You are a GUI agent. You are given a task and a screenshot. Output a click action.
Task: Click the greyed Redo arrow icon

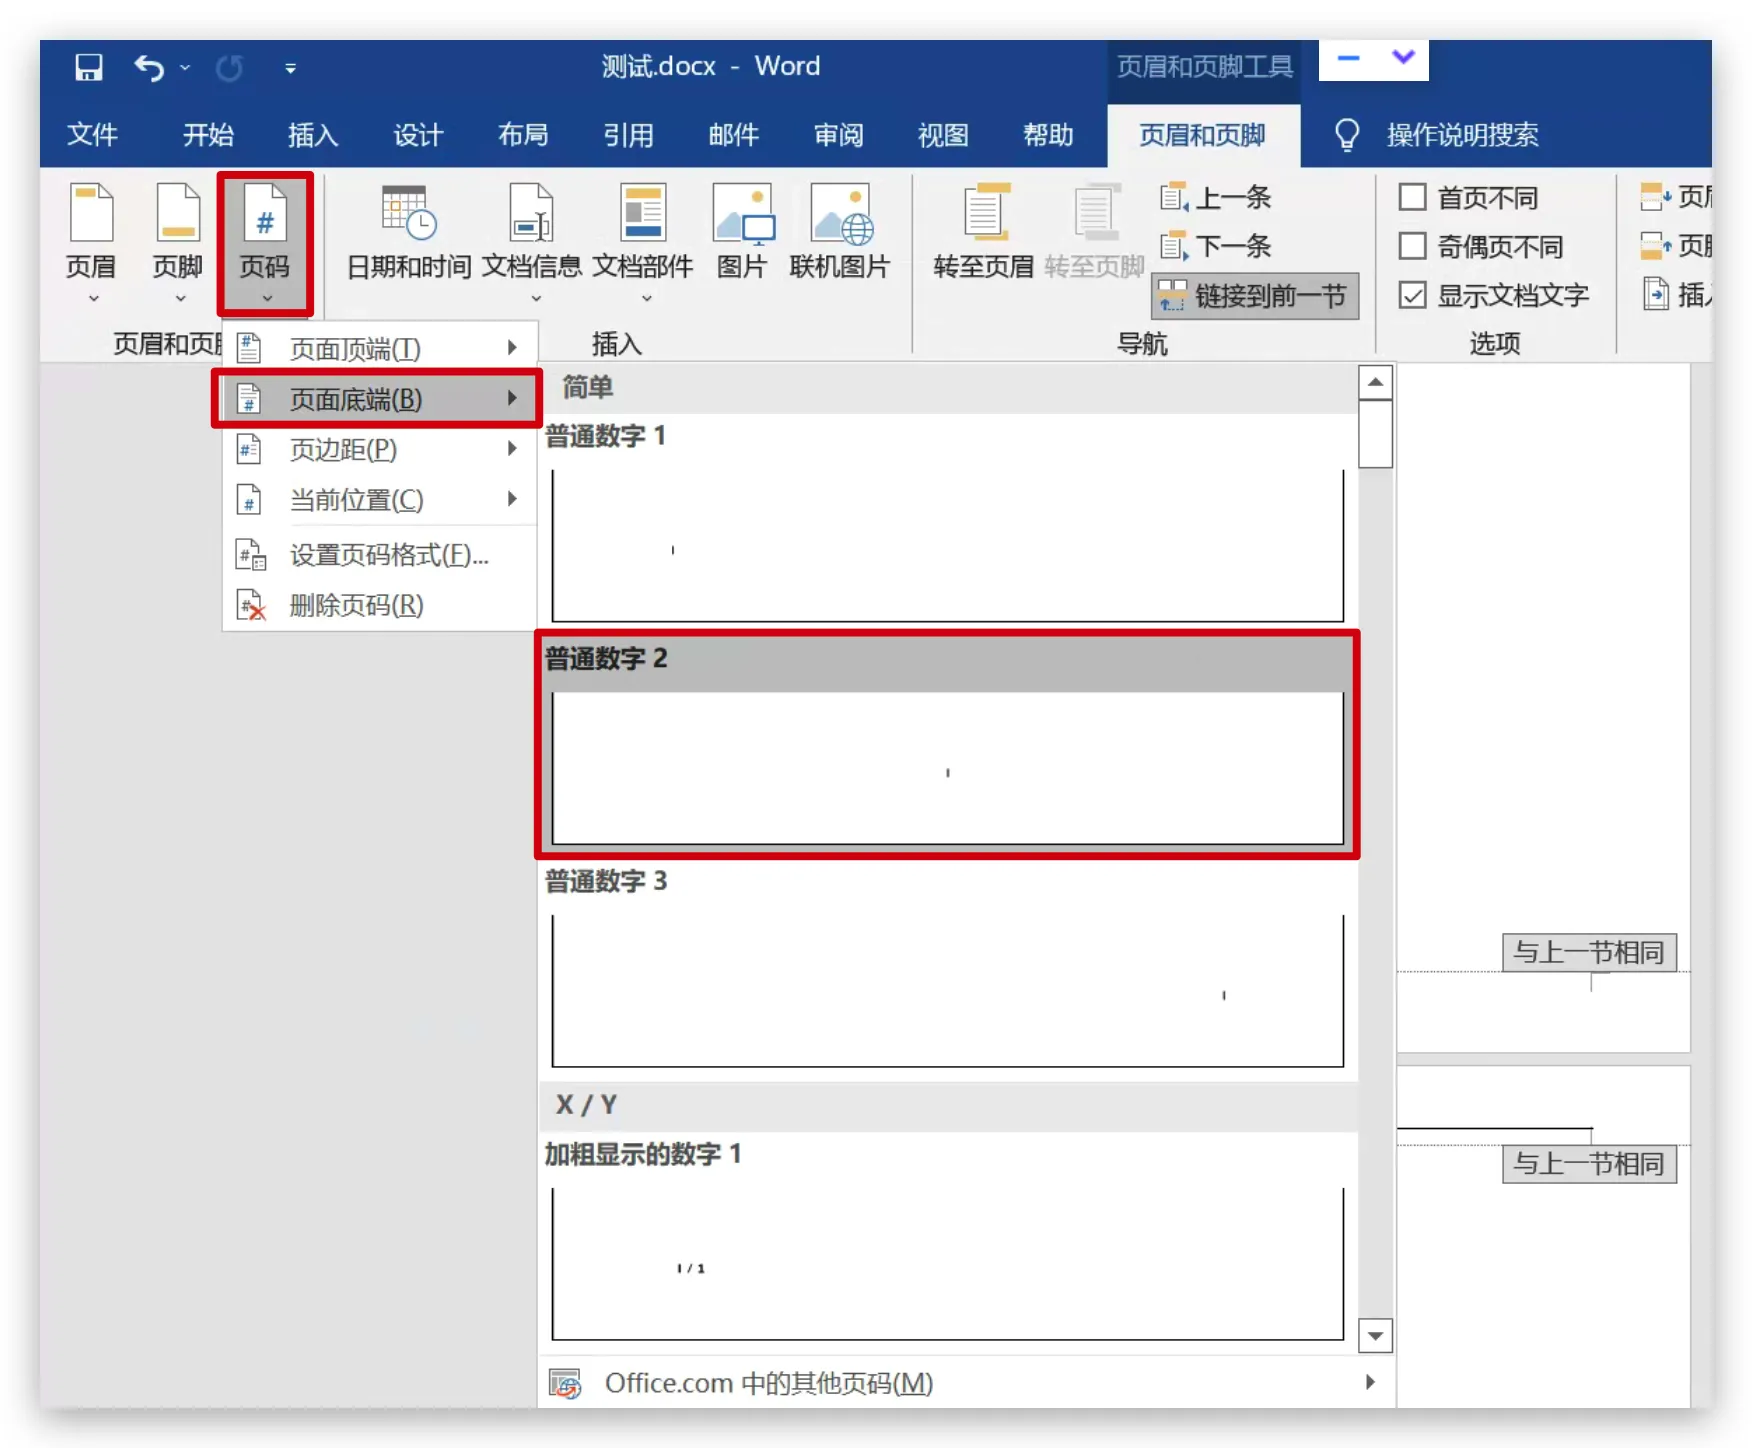point(229,68)
